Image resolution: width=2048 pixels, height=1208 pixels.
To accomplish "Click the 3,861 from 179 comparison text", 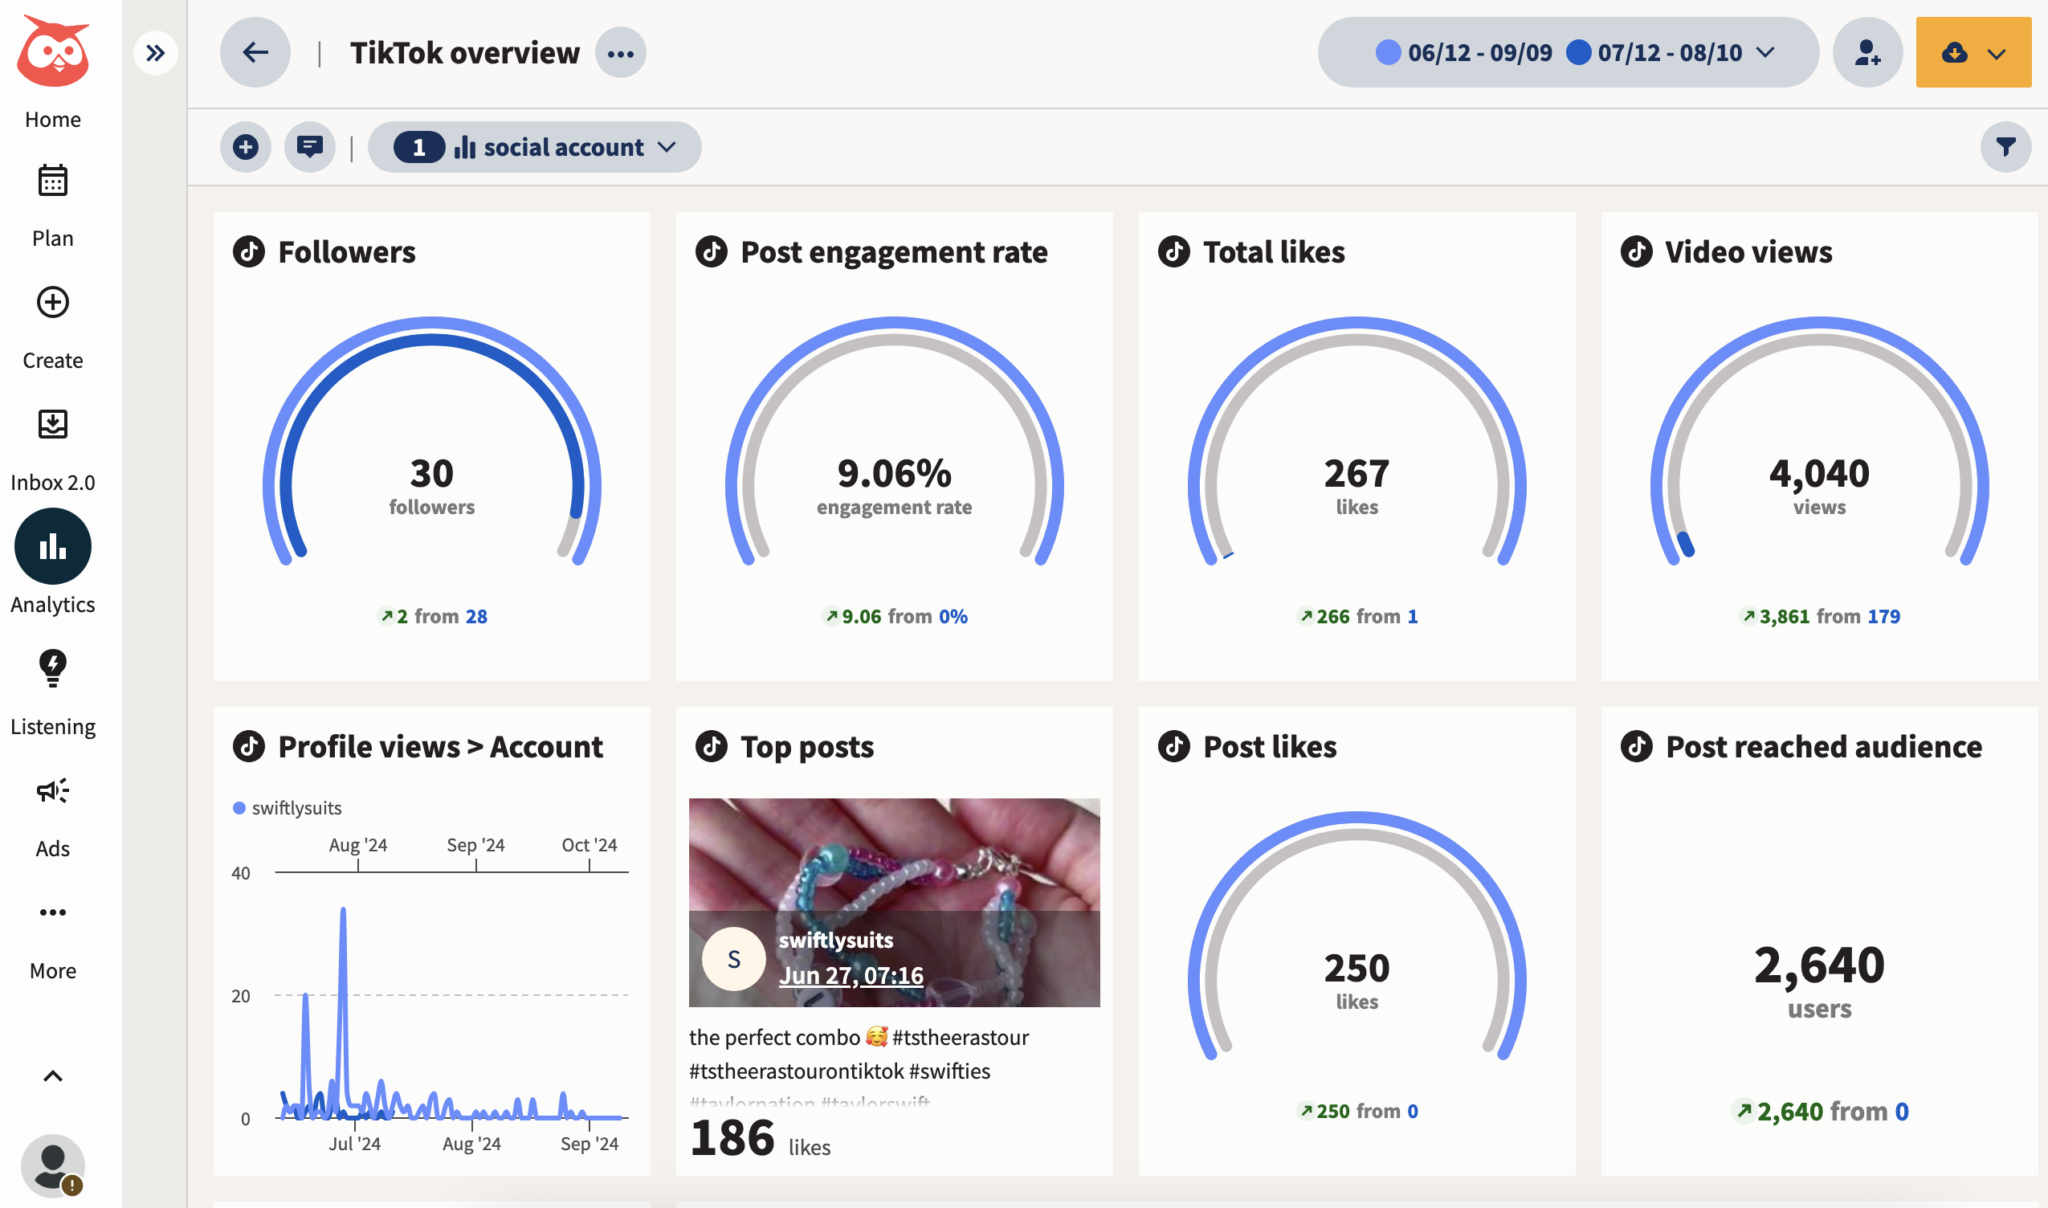I will [x=1821, y=617].
